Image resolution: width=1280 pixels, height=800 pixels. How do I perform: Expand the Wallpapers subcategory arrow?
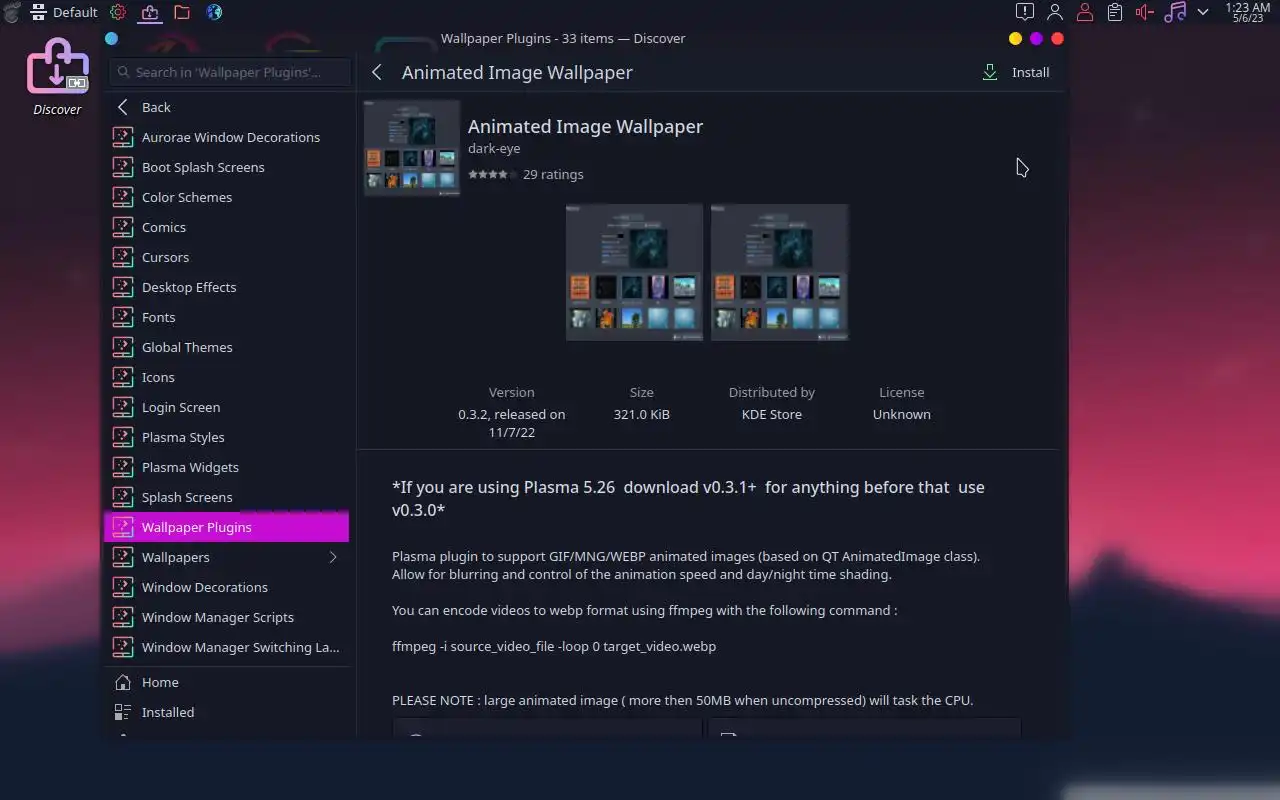(333, 557)
